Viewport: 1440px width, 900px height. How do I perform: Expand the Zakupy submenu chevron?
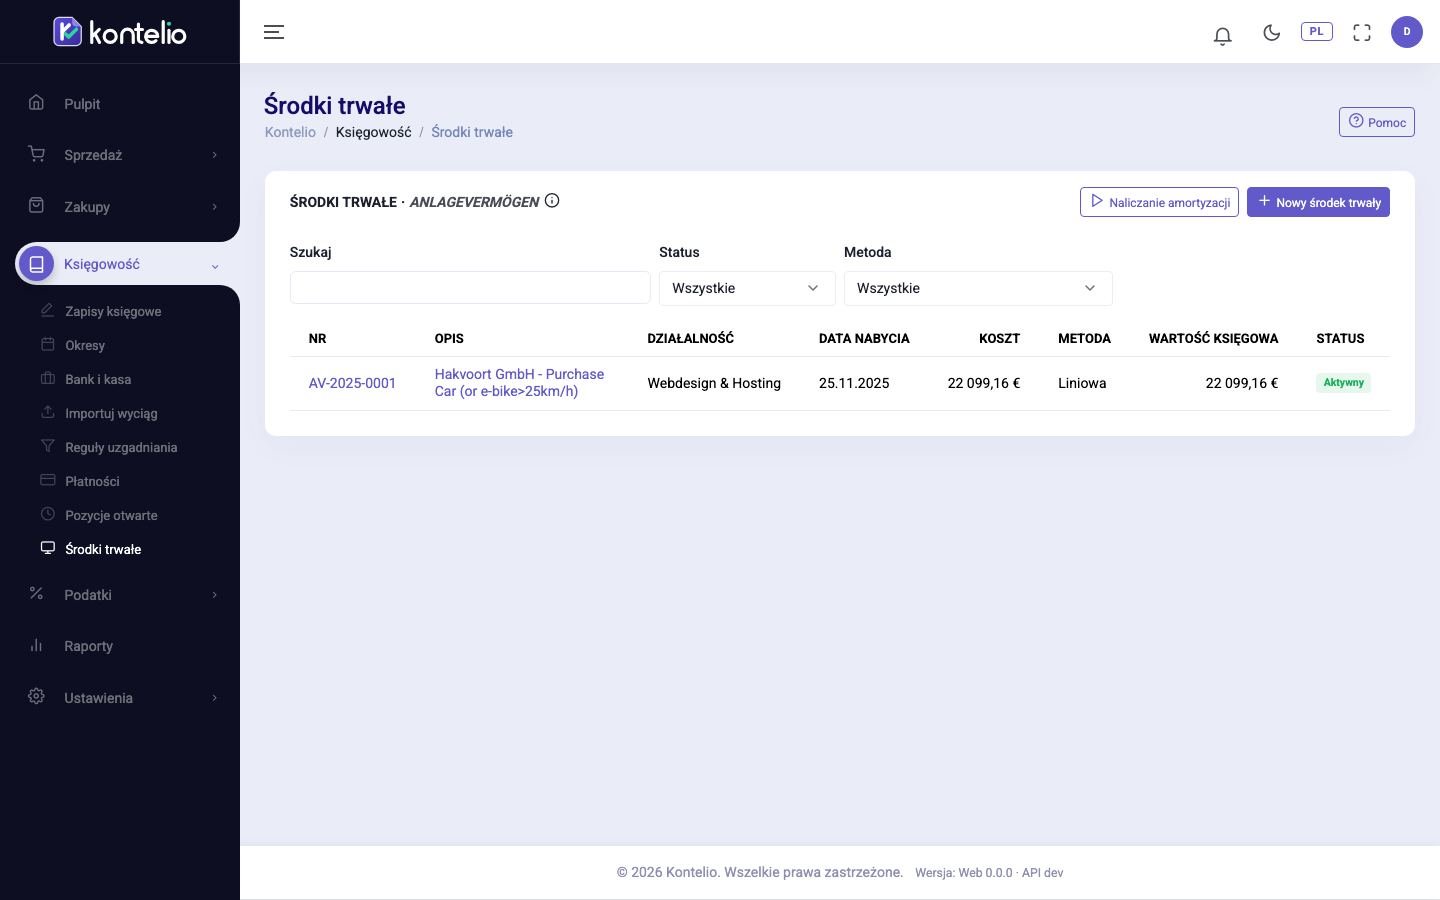214,207
